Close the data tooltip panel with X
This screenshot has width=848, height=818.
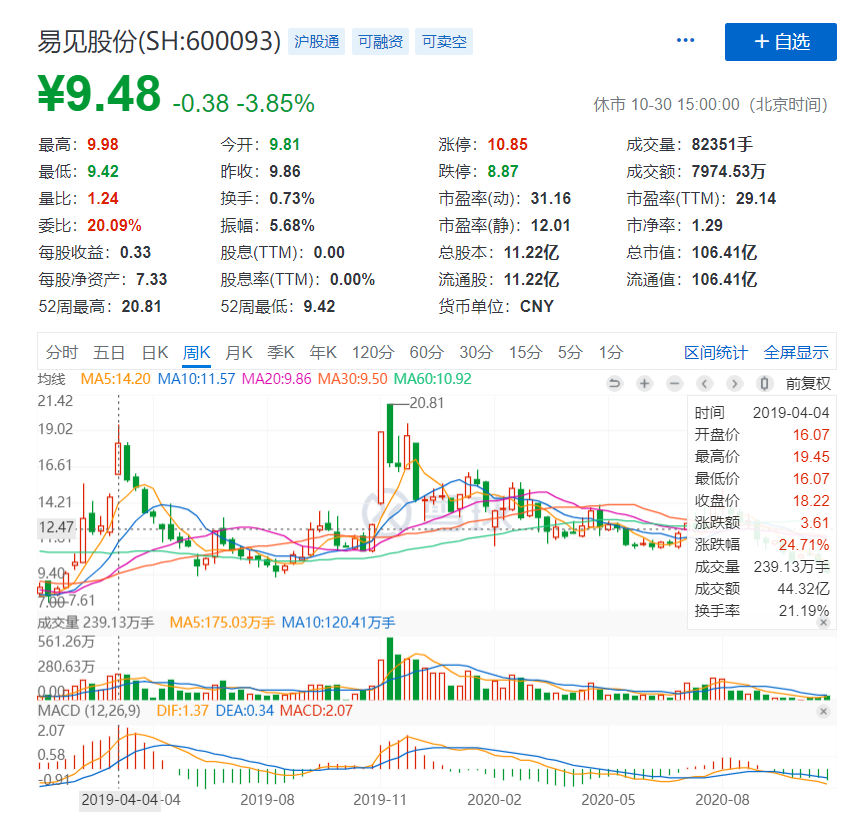(823, 622)
